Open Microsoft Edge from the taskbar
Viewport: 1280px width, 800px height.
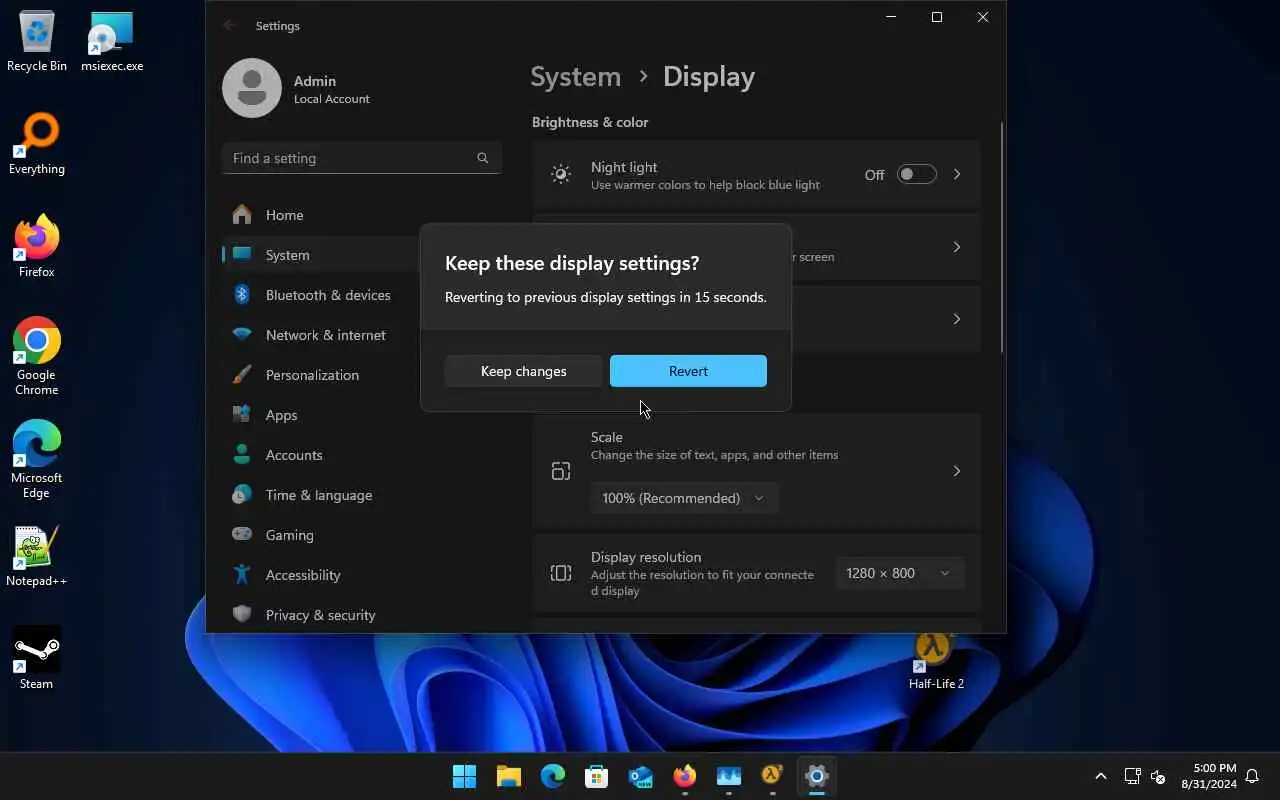(x=553, y=776)
